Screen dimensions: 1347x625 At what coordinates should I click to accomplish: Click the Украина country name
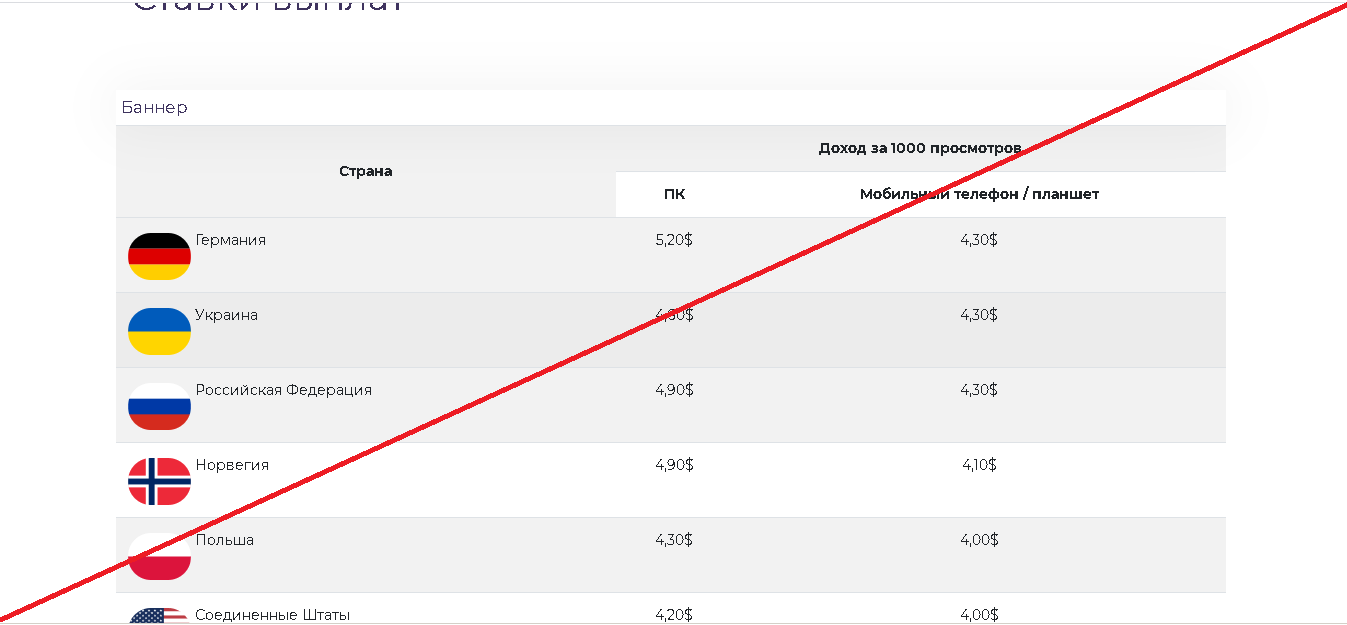pos(226,315)
